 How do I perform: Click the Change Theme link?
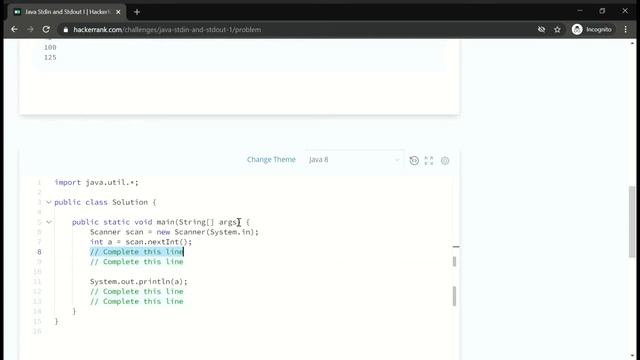tap(271, 160)
